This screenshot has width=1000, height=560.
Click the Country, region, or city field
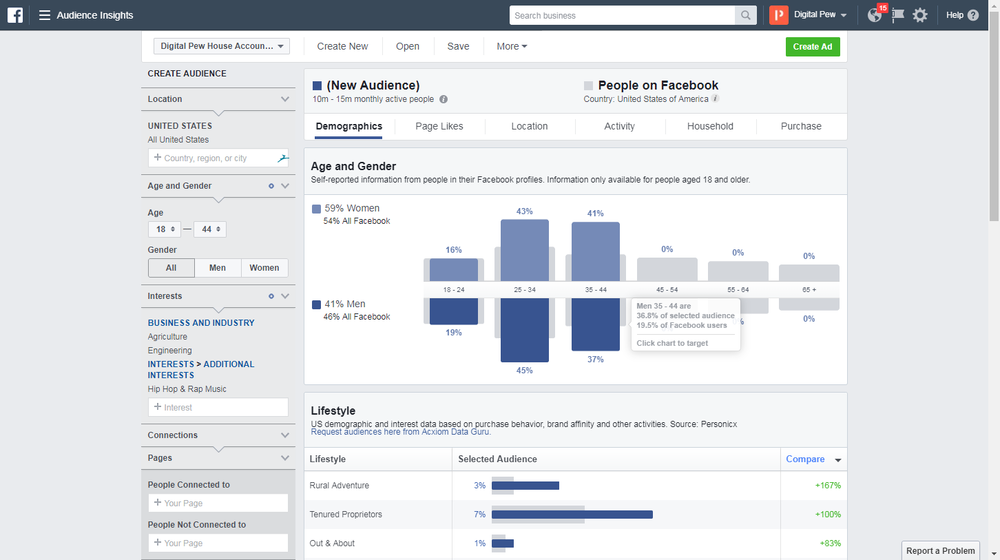coord(218,158)
